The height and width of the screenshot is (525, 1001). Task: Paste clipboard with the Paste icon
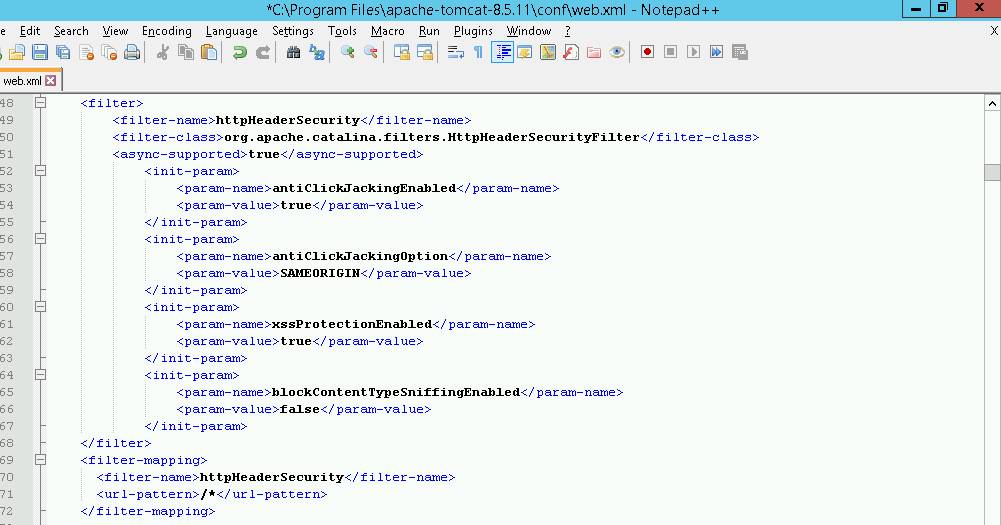(209, 52)
